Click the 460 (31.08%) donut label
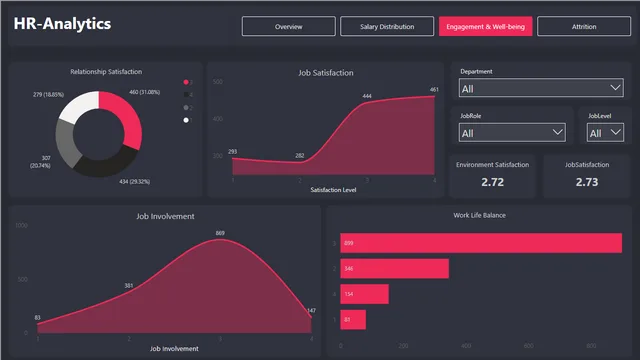This screenshot has height=360, width=640. [144, 92]
